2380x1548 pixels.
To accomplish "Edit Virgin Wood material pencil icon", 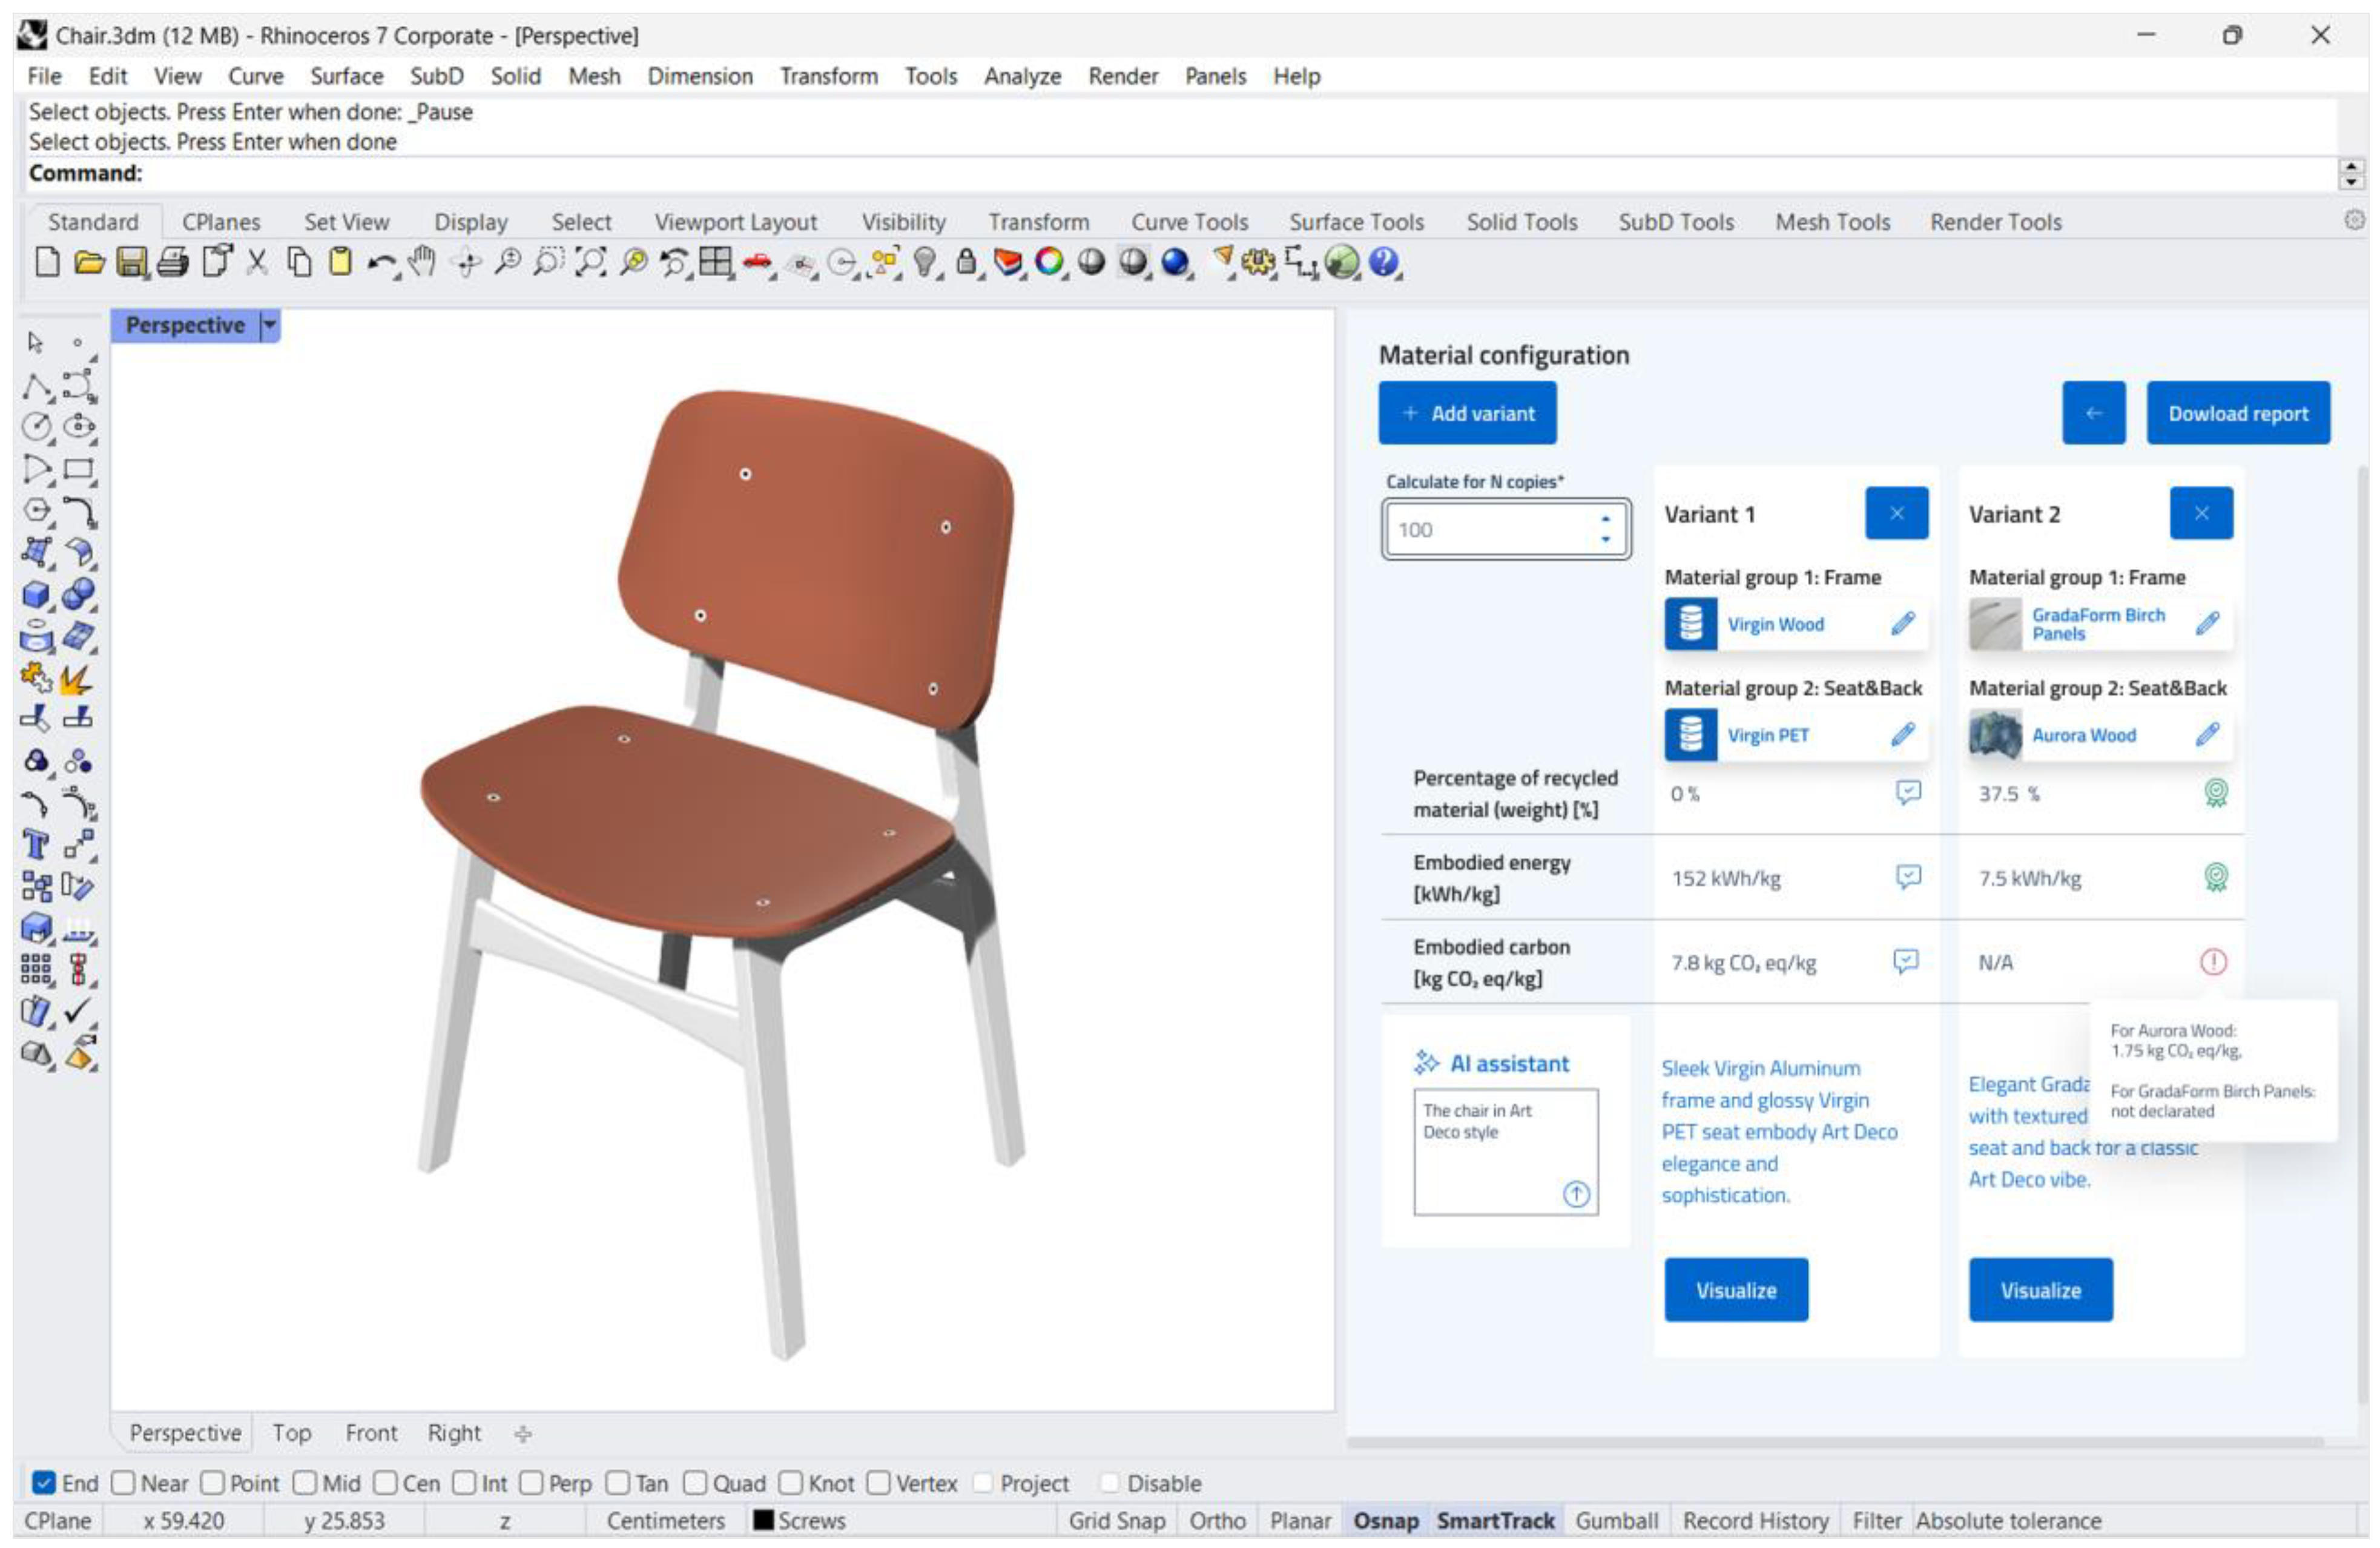I will click(x=1902, y=624).
